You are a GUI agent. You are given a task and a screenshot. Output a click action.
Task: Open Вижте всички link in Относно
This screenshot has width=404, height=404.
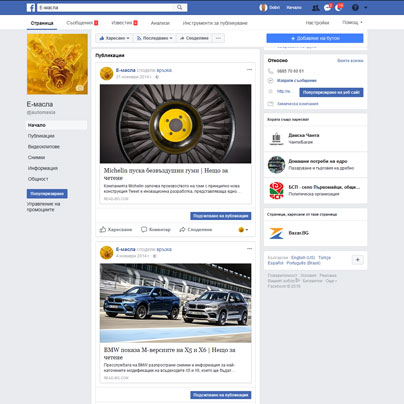(x=350, y=61)
